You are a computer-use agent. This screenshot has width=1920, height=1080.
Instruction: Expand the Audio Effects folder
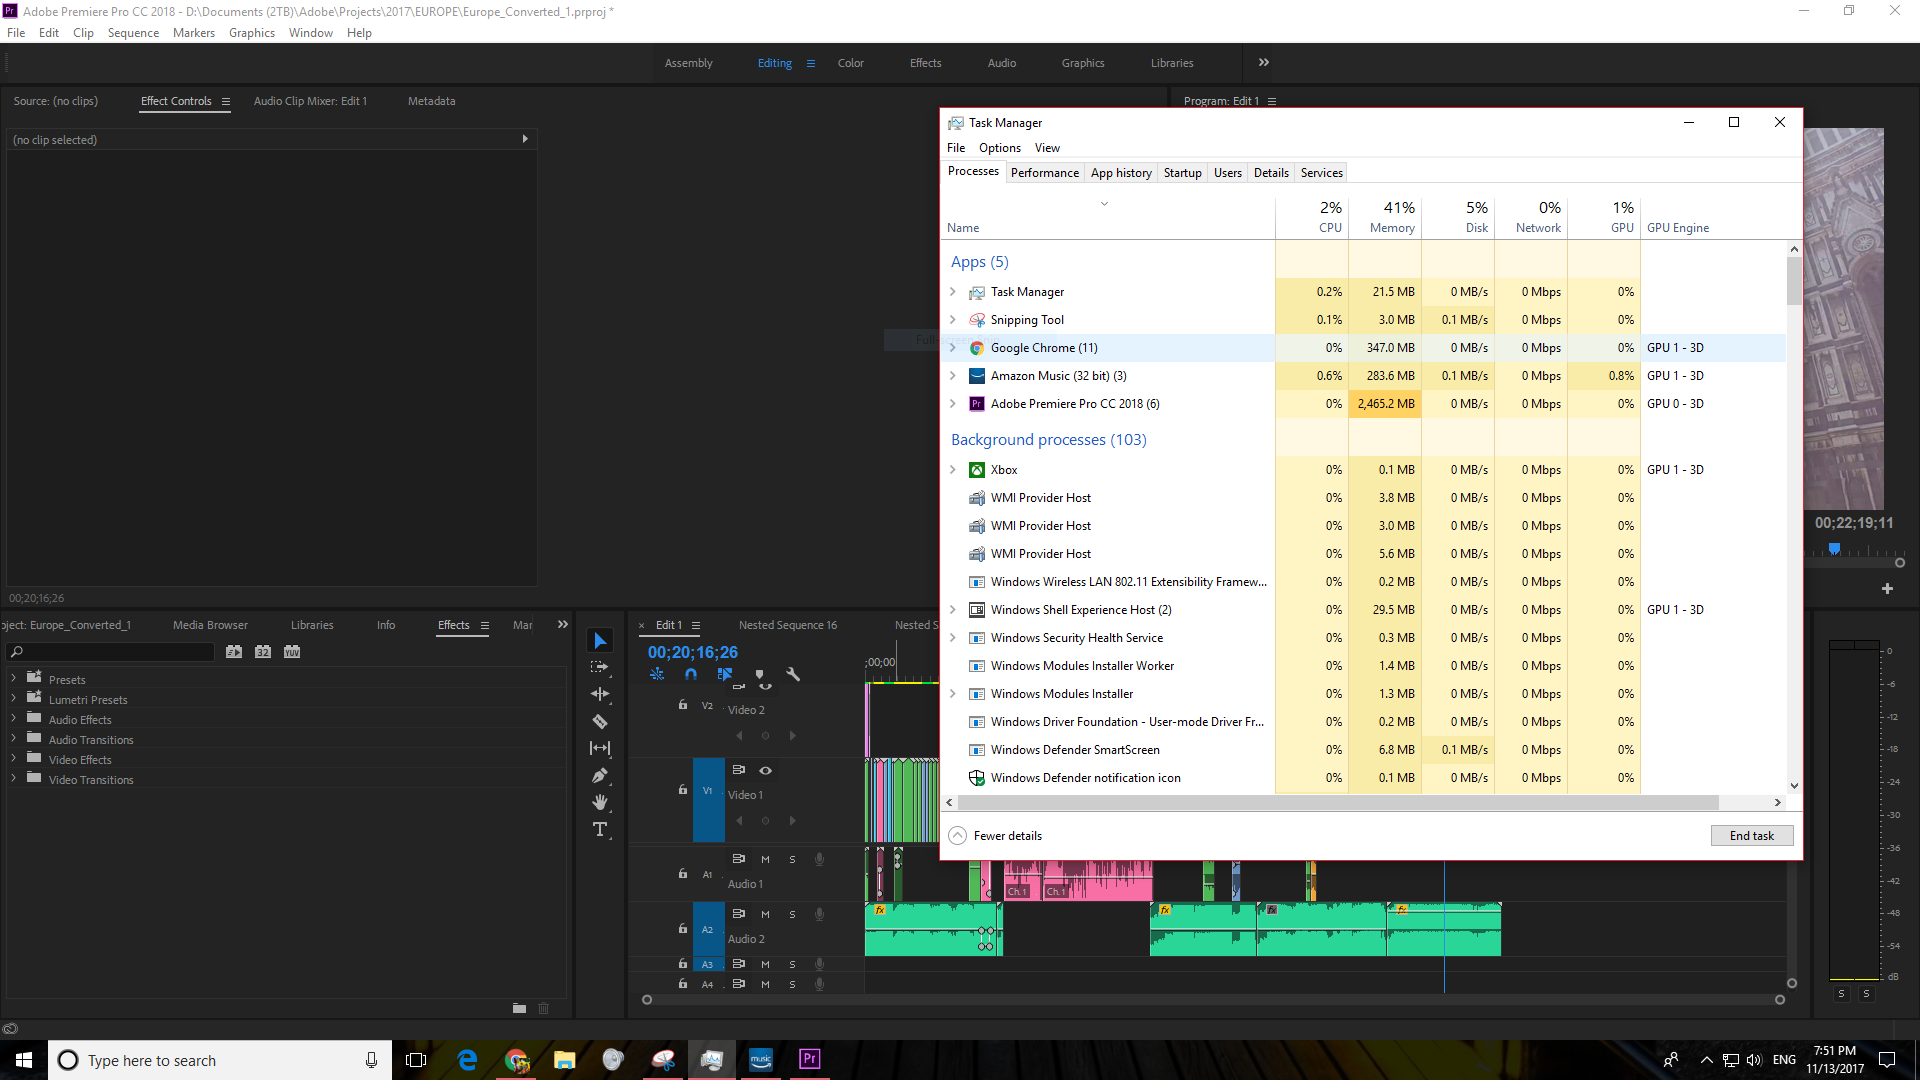pyautogui.click(x=13, y=718)
